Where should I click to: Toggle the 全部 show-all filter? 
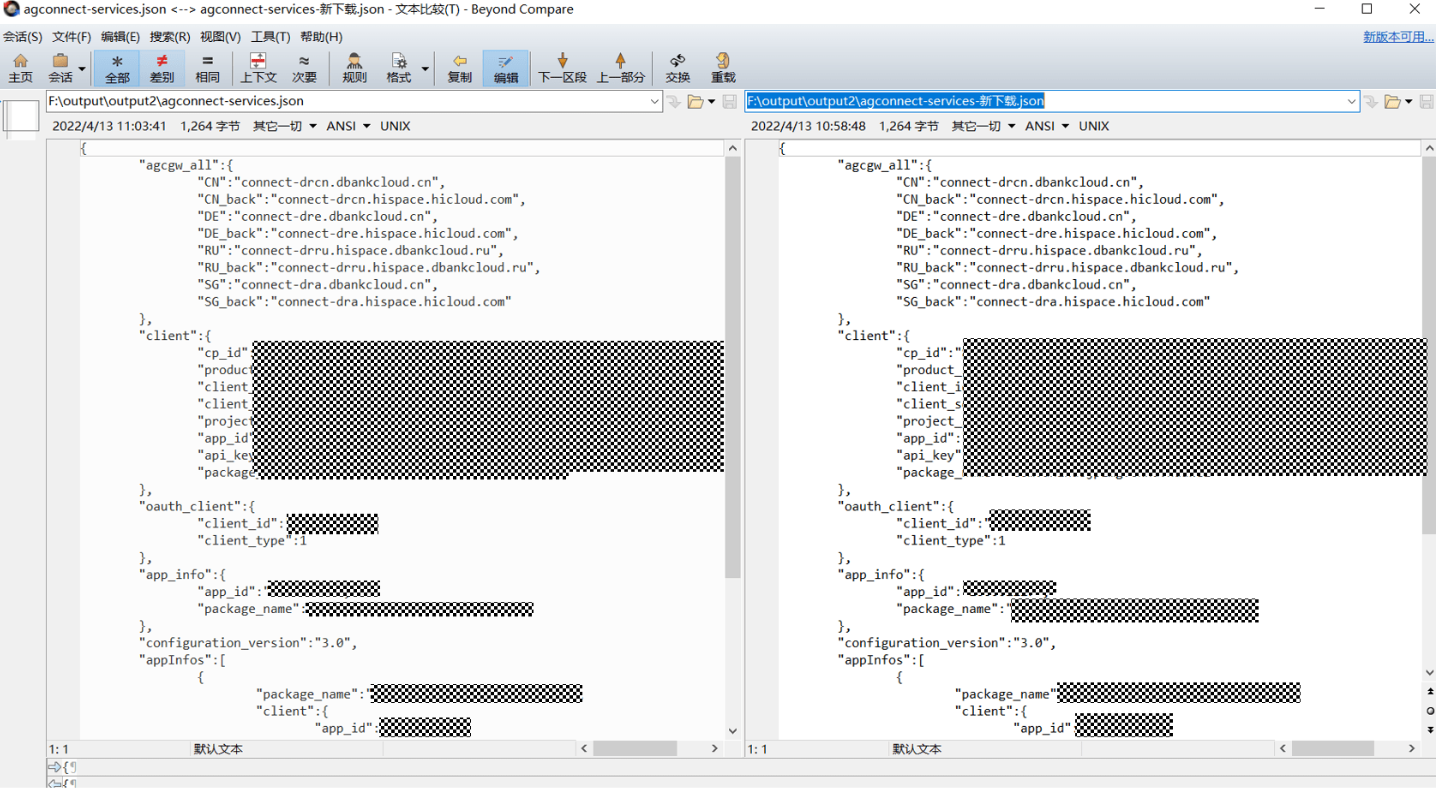point(117,68)
